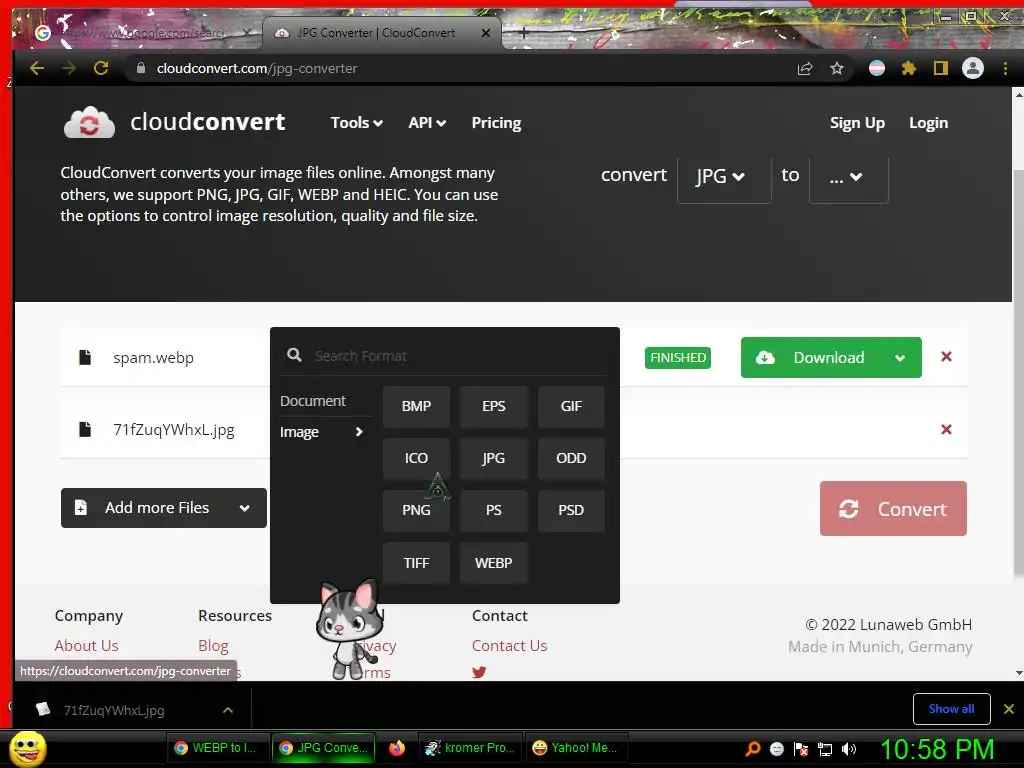Click Show all downloads button

tap(951, 709)
